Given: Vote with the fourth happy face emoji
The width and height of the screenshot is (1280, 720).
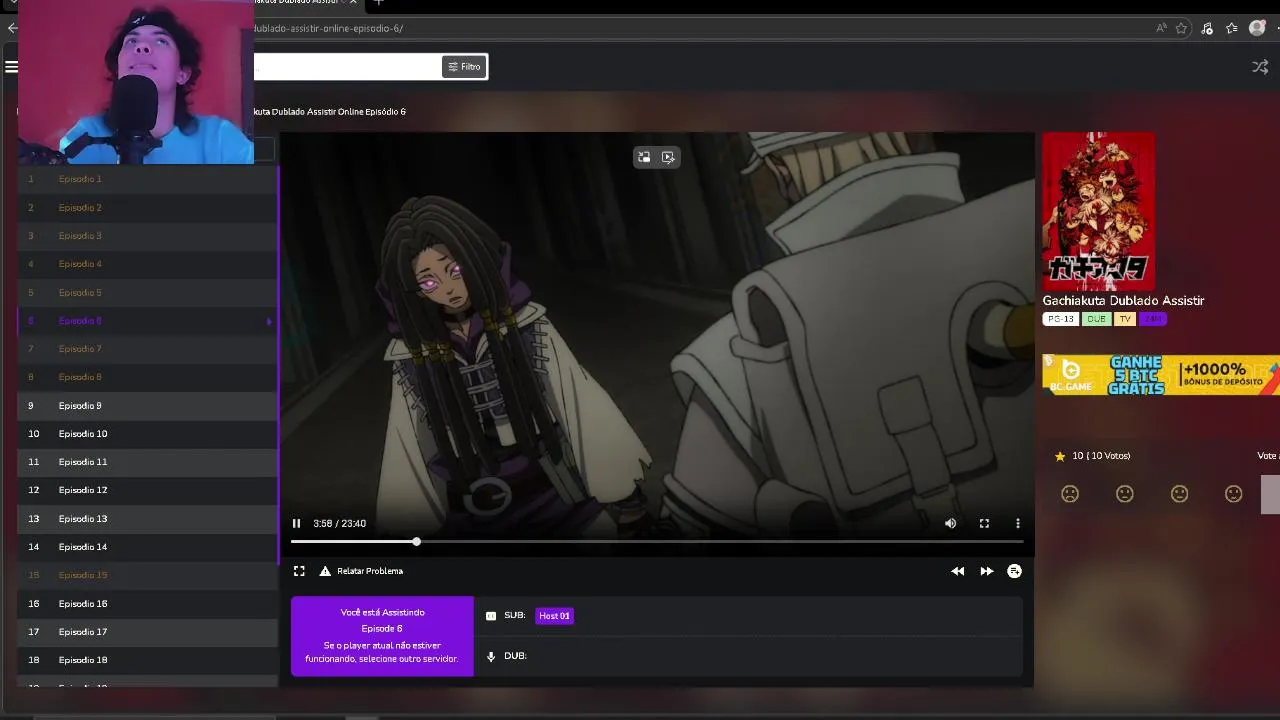Looking at the screenshot, I should click(1233, 494).
